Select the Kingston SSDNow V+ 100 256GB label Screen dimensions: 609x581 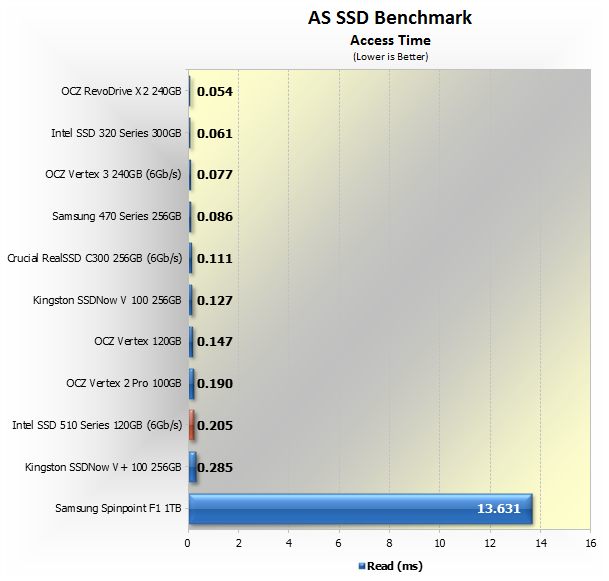point(103,467)
